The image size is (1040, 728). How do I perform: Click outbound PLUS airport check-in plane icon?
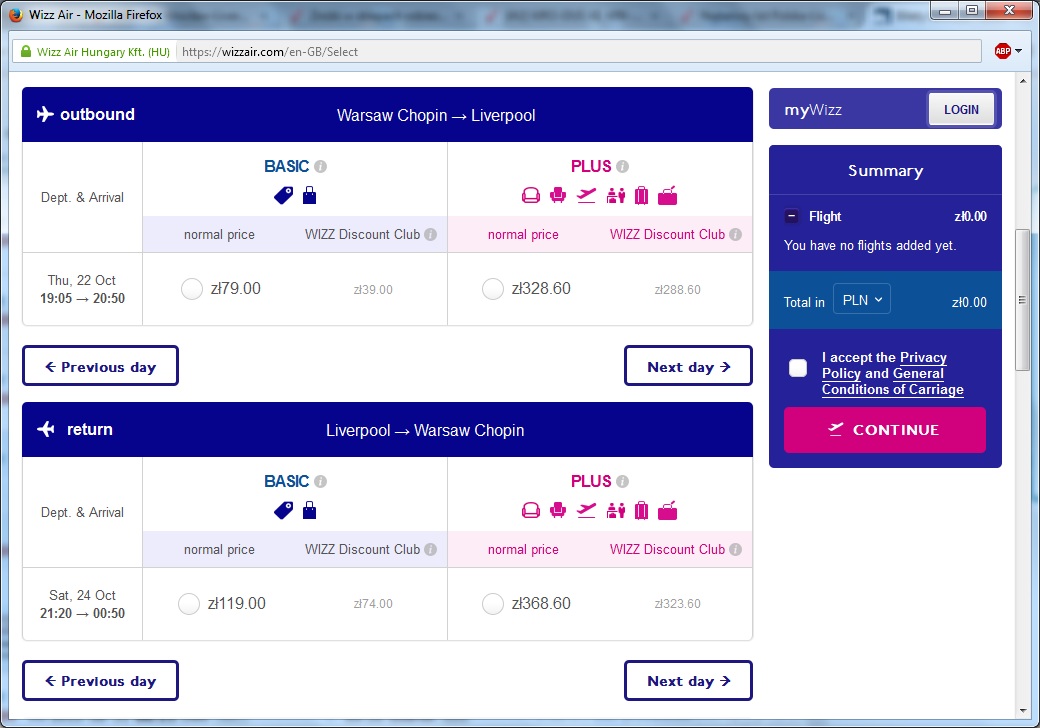586,196
